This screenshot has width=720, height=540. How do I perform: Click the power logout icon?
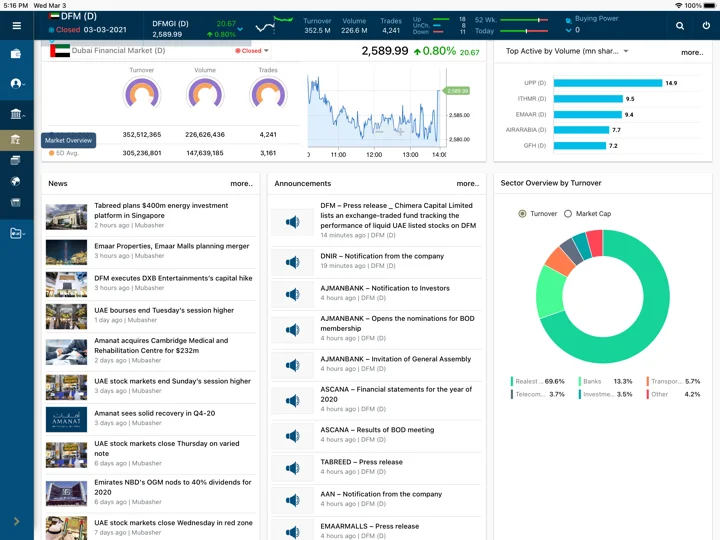click(706, 26)
